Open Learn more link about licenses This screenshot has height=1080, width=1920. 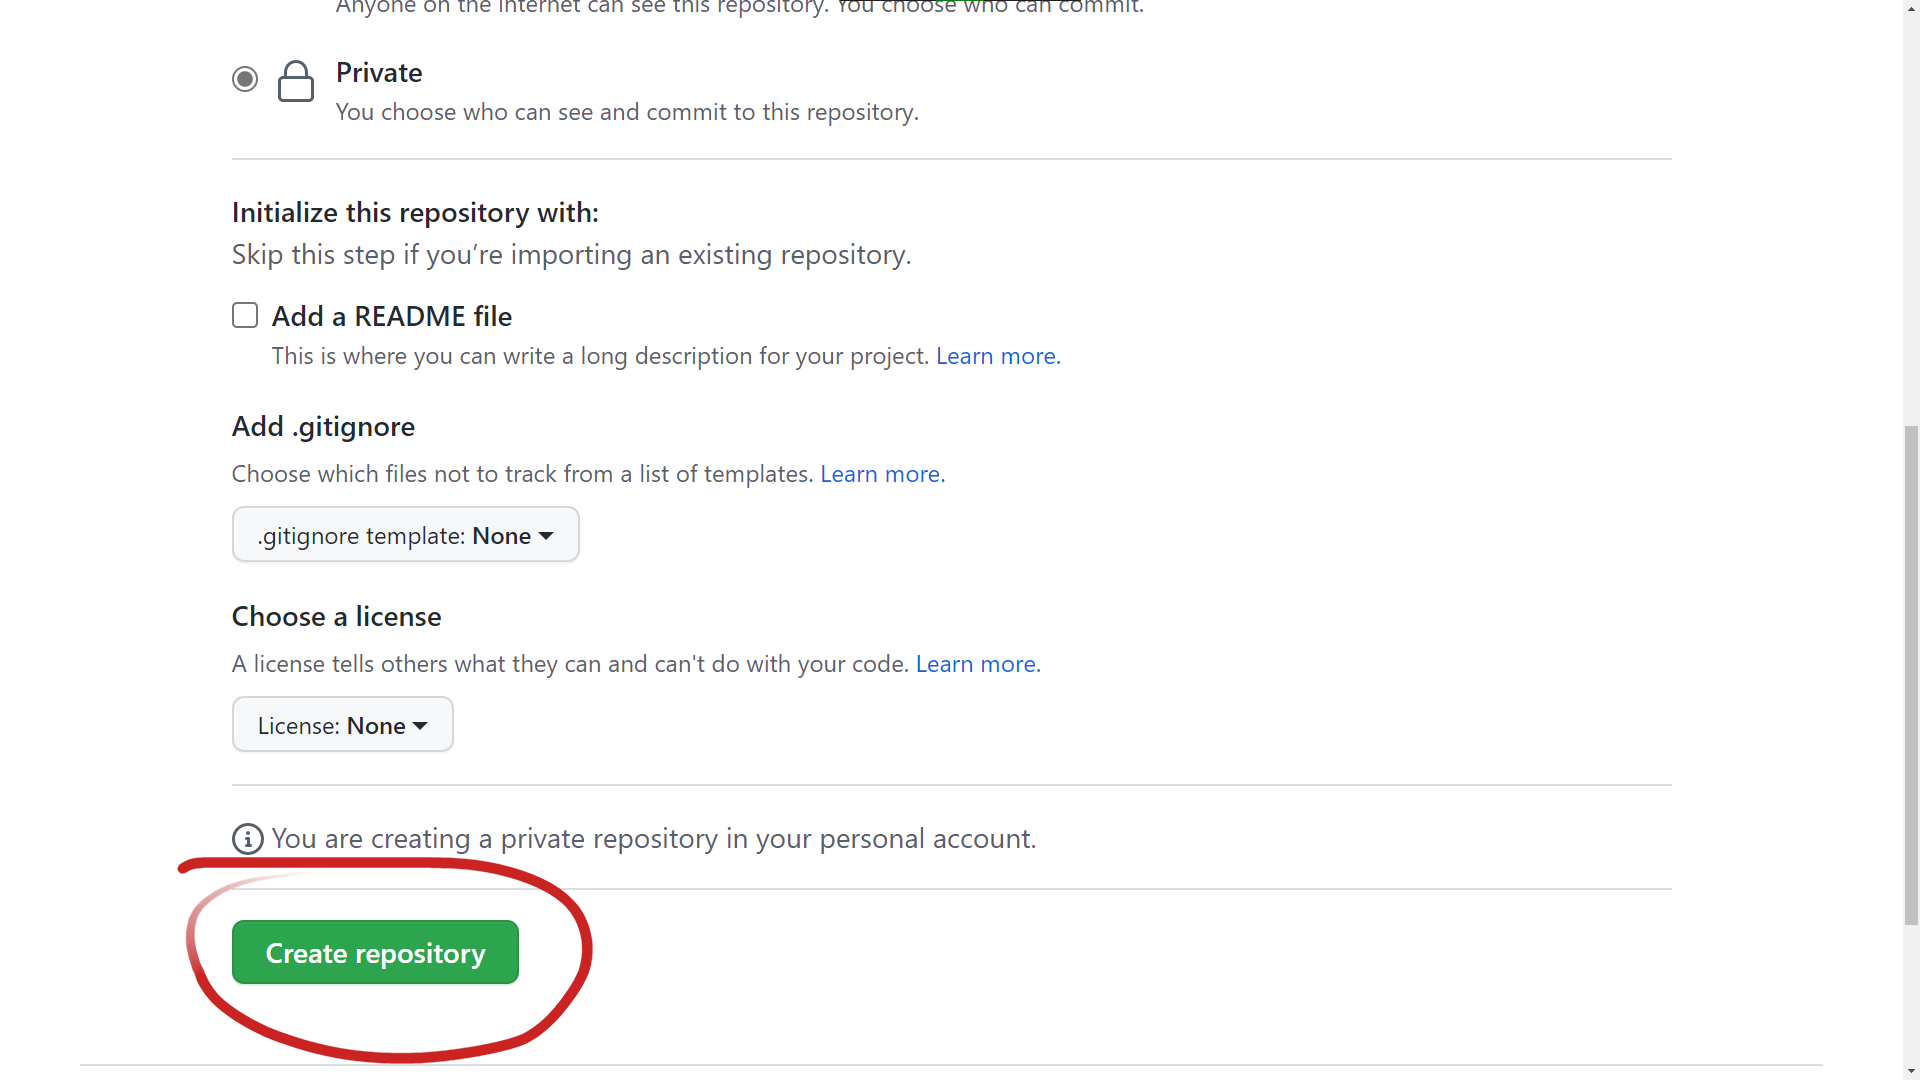coord(977,664)
